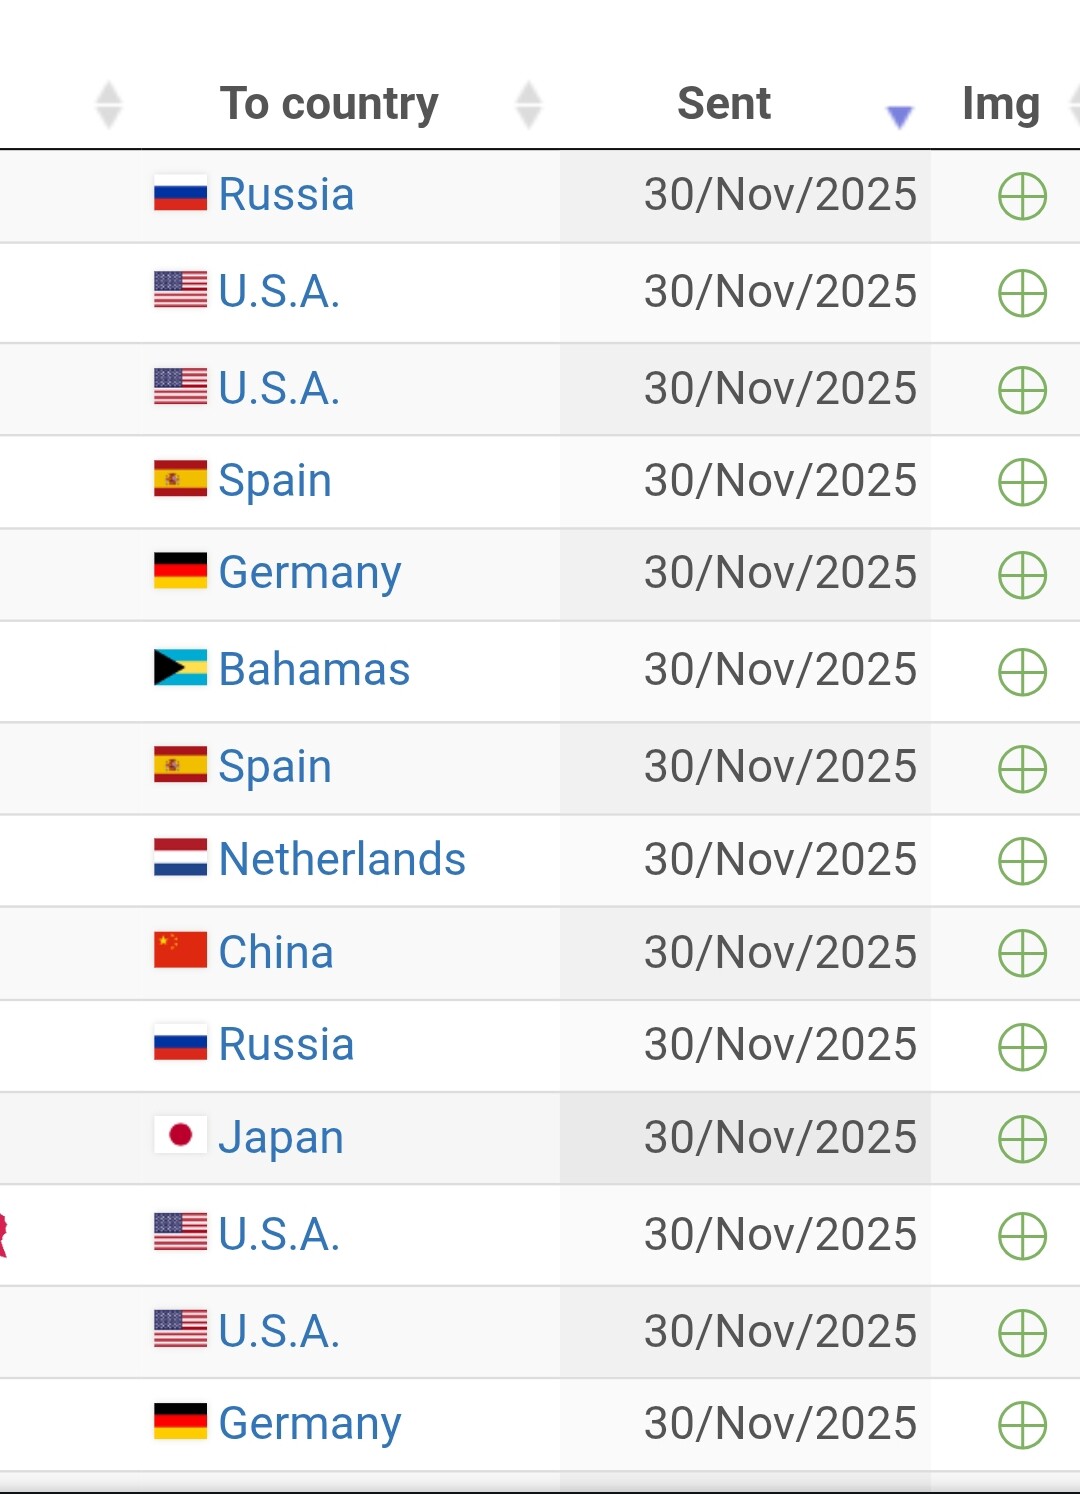Click the China flag icon
The width and height of the screenshot is (1080, 1494).
click(x=180, y=950)
